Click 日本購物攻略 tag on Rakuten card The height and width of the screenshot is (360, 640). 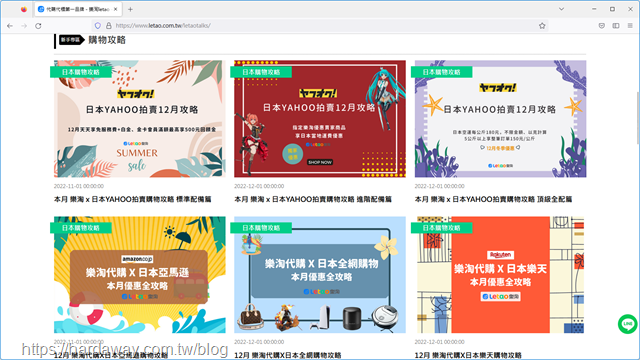point(442,228)
